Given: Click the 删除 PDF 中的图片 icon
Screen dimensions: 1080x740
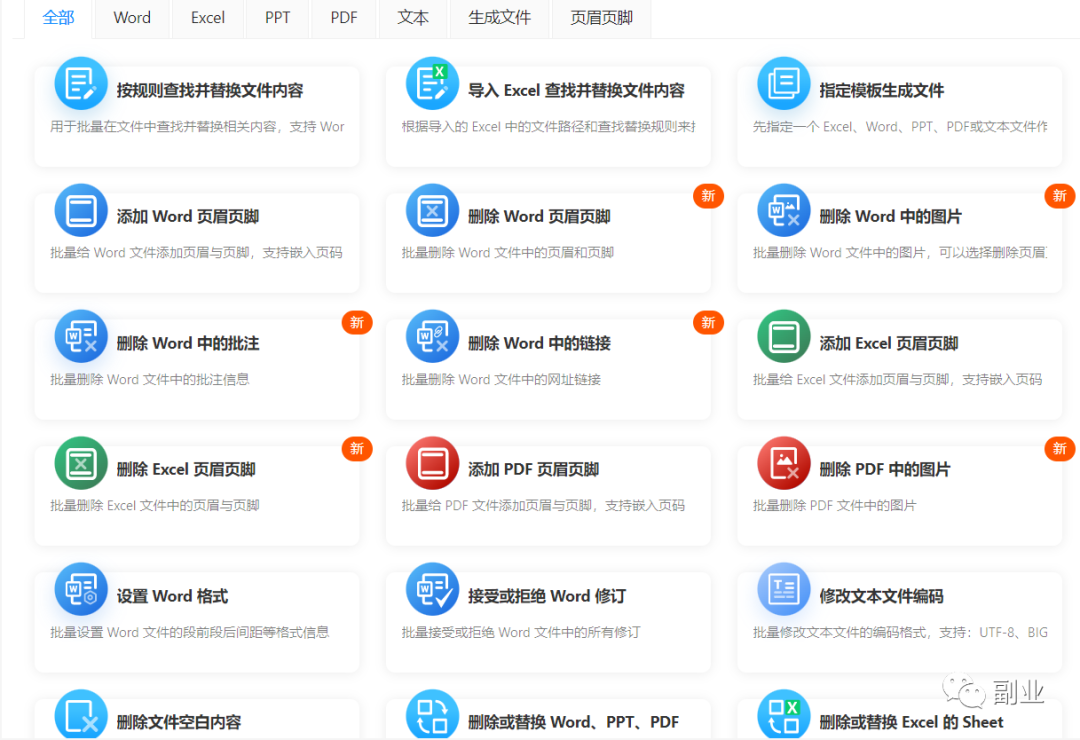Looking at the screenshot, I should (x=783, y=463).
